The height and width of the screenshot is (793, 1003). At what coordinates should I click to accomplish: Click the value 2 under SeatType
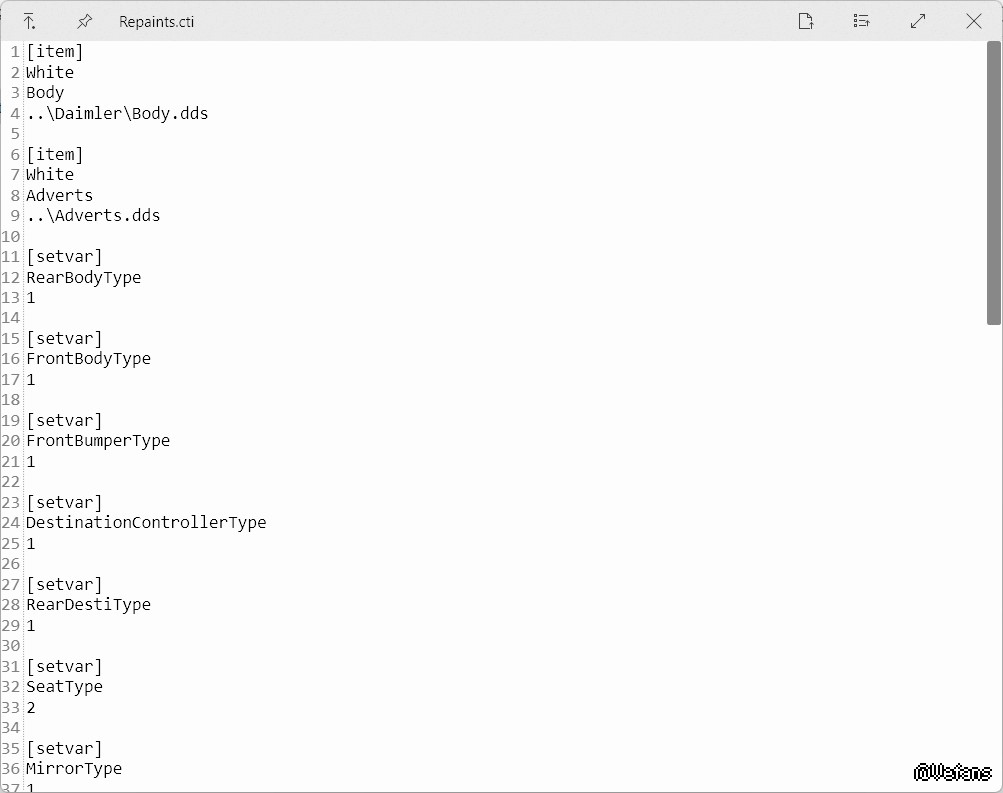click(x=31, y=707)
